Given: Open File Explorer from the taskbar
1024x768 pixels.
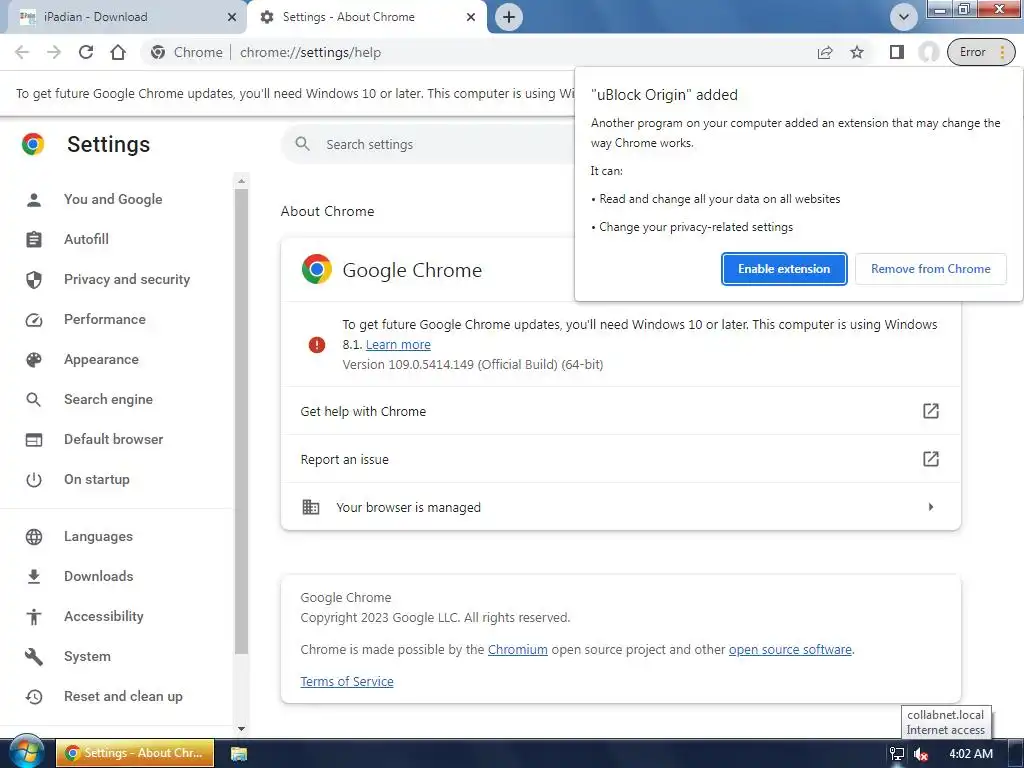Looking at the screenshot, I should (239, 754).
